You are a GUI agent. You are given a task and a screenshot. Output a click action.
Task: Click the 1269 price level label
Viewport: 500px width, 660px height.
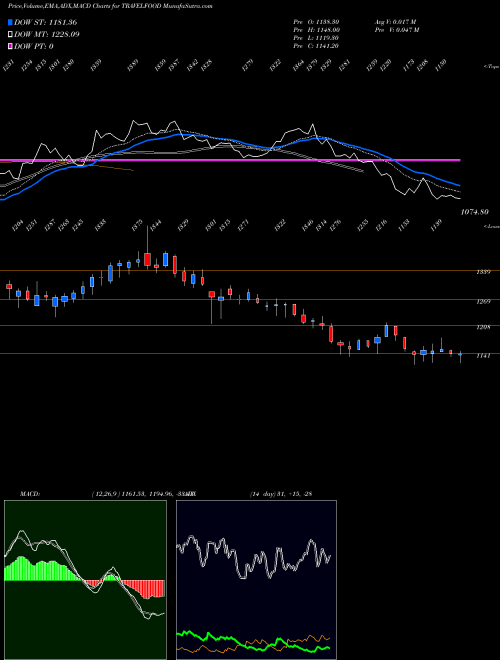483,301
